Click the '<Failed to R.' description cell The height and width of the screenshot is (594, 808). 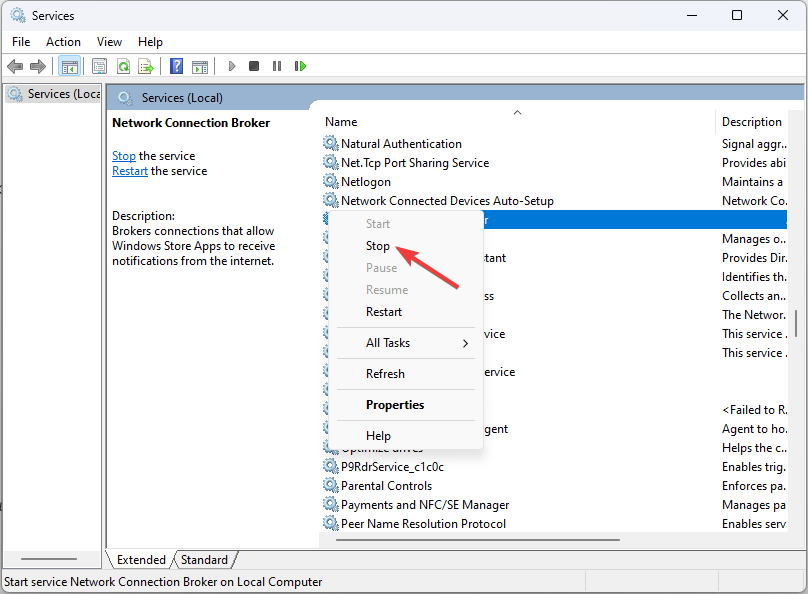(x=754, y=410)
